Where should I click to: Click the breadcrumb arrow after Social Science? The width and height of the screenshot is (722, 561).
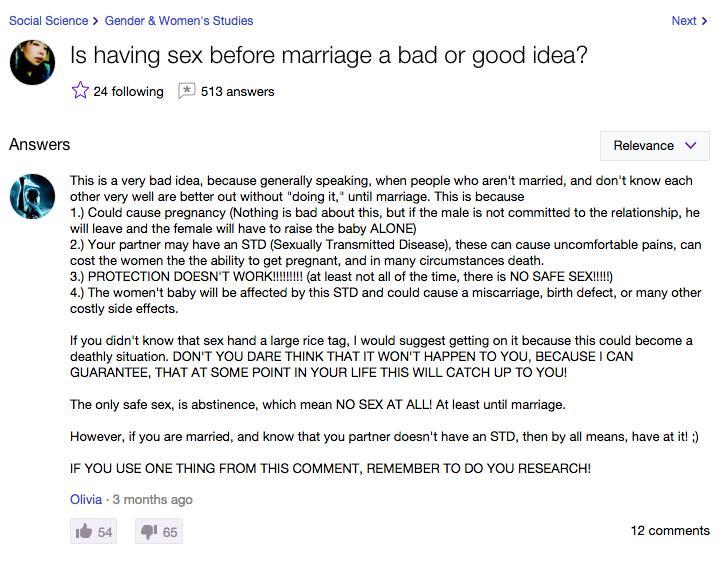click(x=95, y=21)
